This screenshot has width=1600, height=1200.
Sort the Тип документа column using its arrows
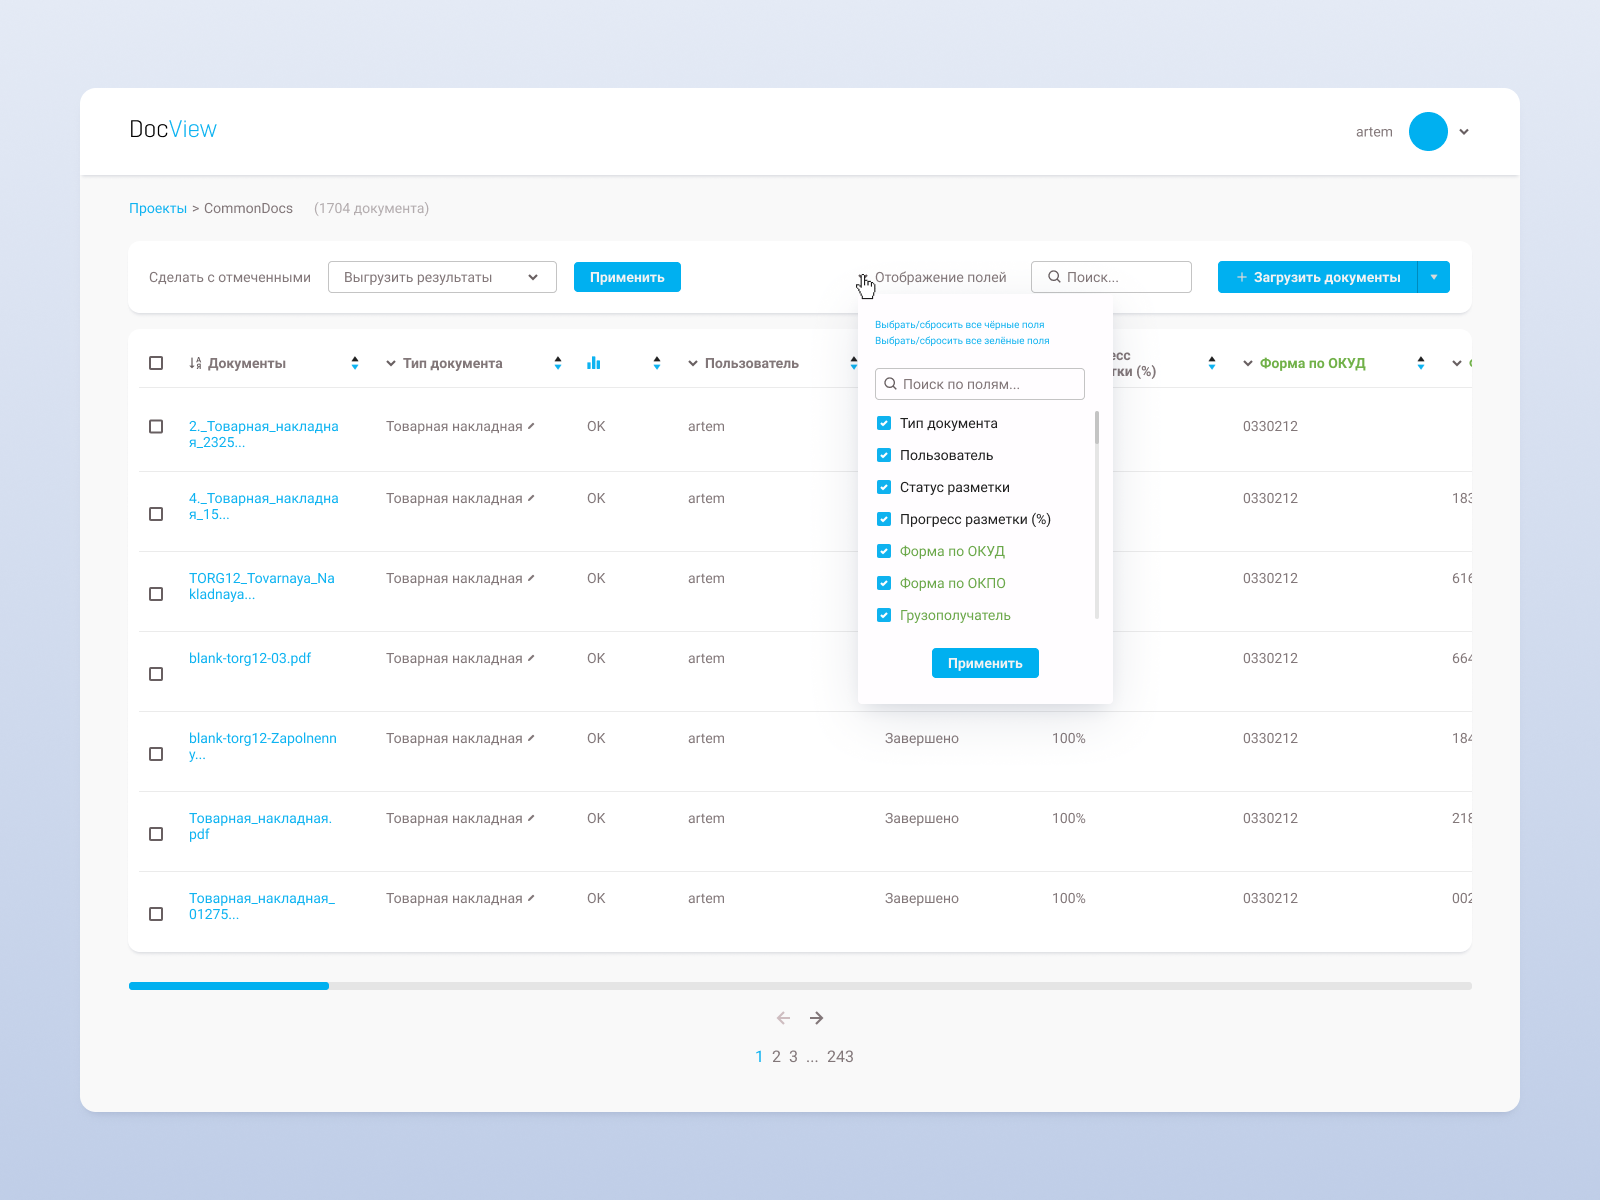point(557,363)
